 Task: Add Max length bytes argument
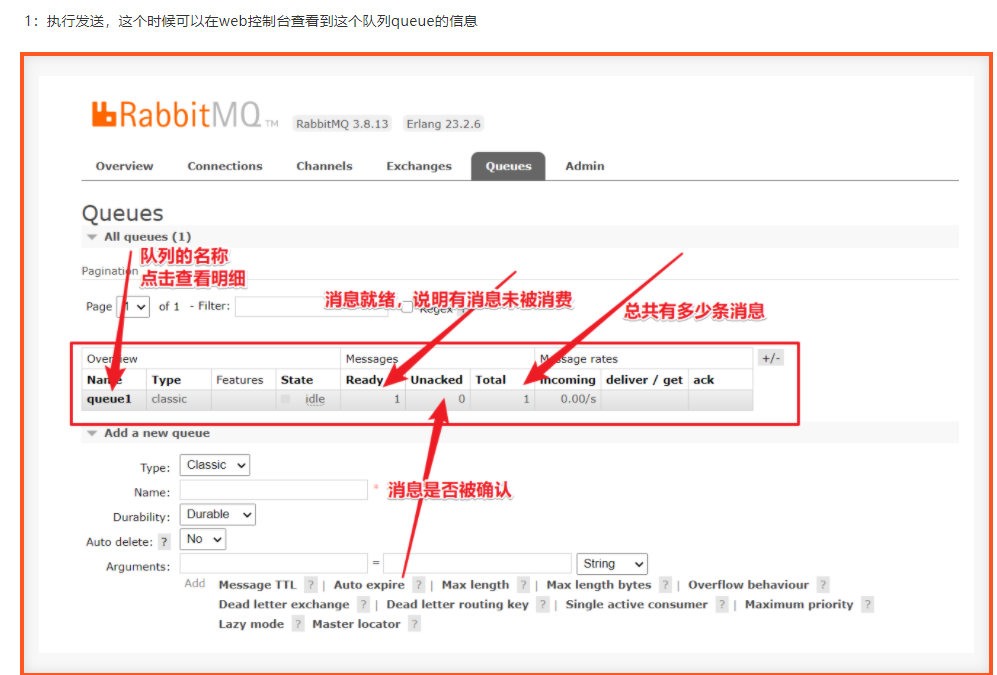point(599,585)
